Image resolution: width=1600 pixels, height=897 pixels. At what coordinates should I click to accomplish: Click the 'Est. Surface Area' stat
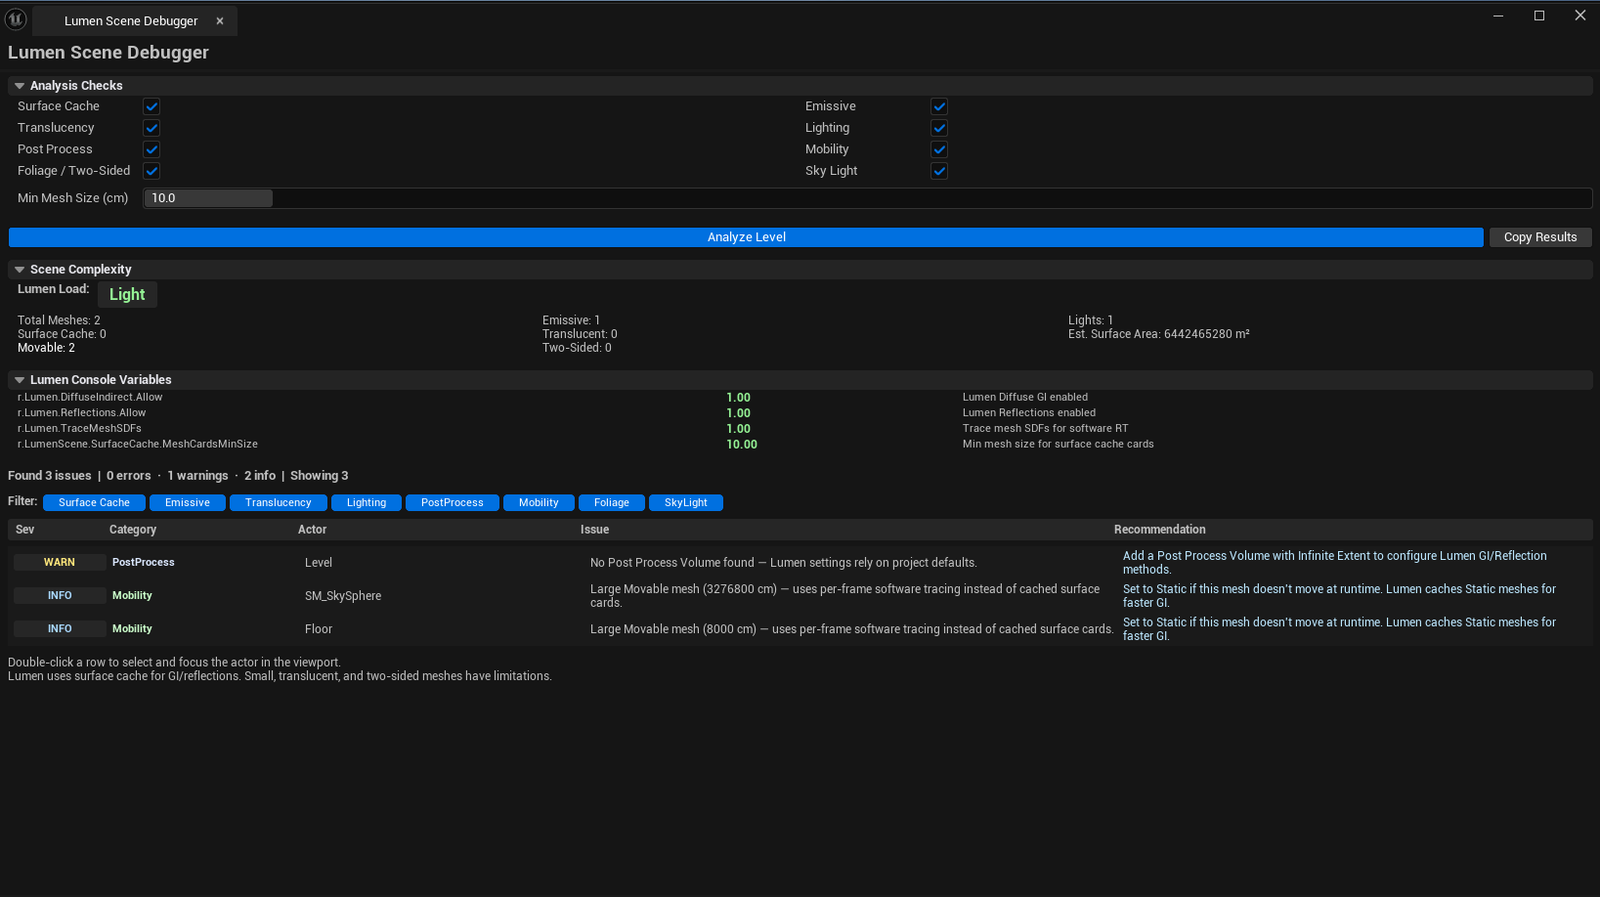point(1159,334)
